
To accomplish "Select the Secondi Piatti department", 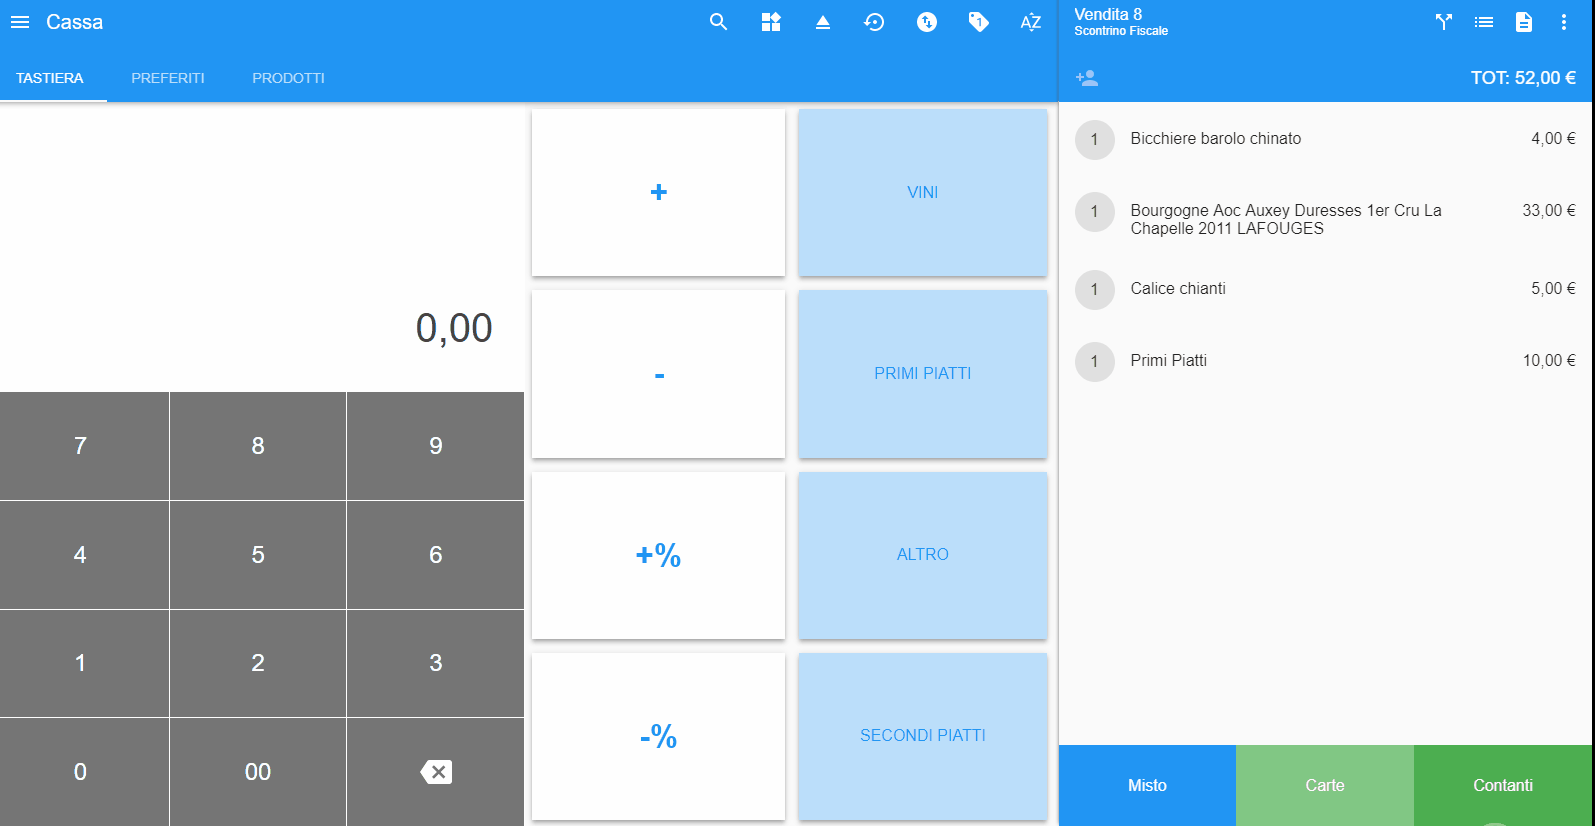I will (923, 736).
